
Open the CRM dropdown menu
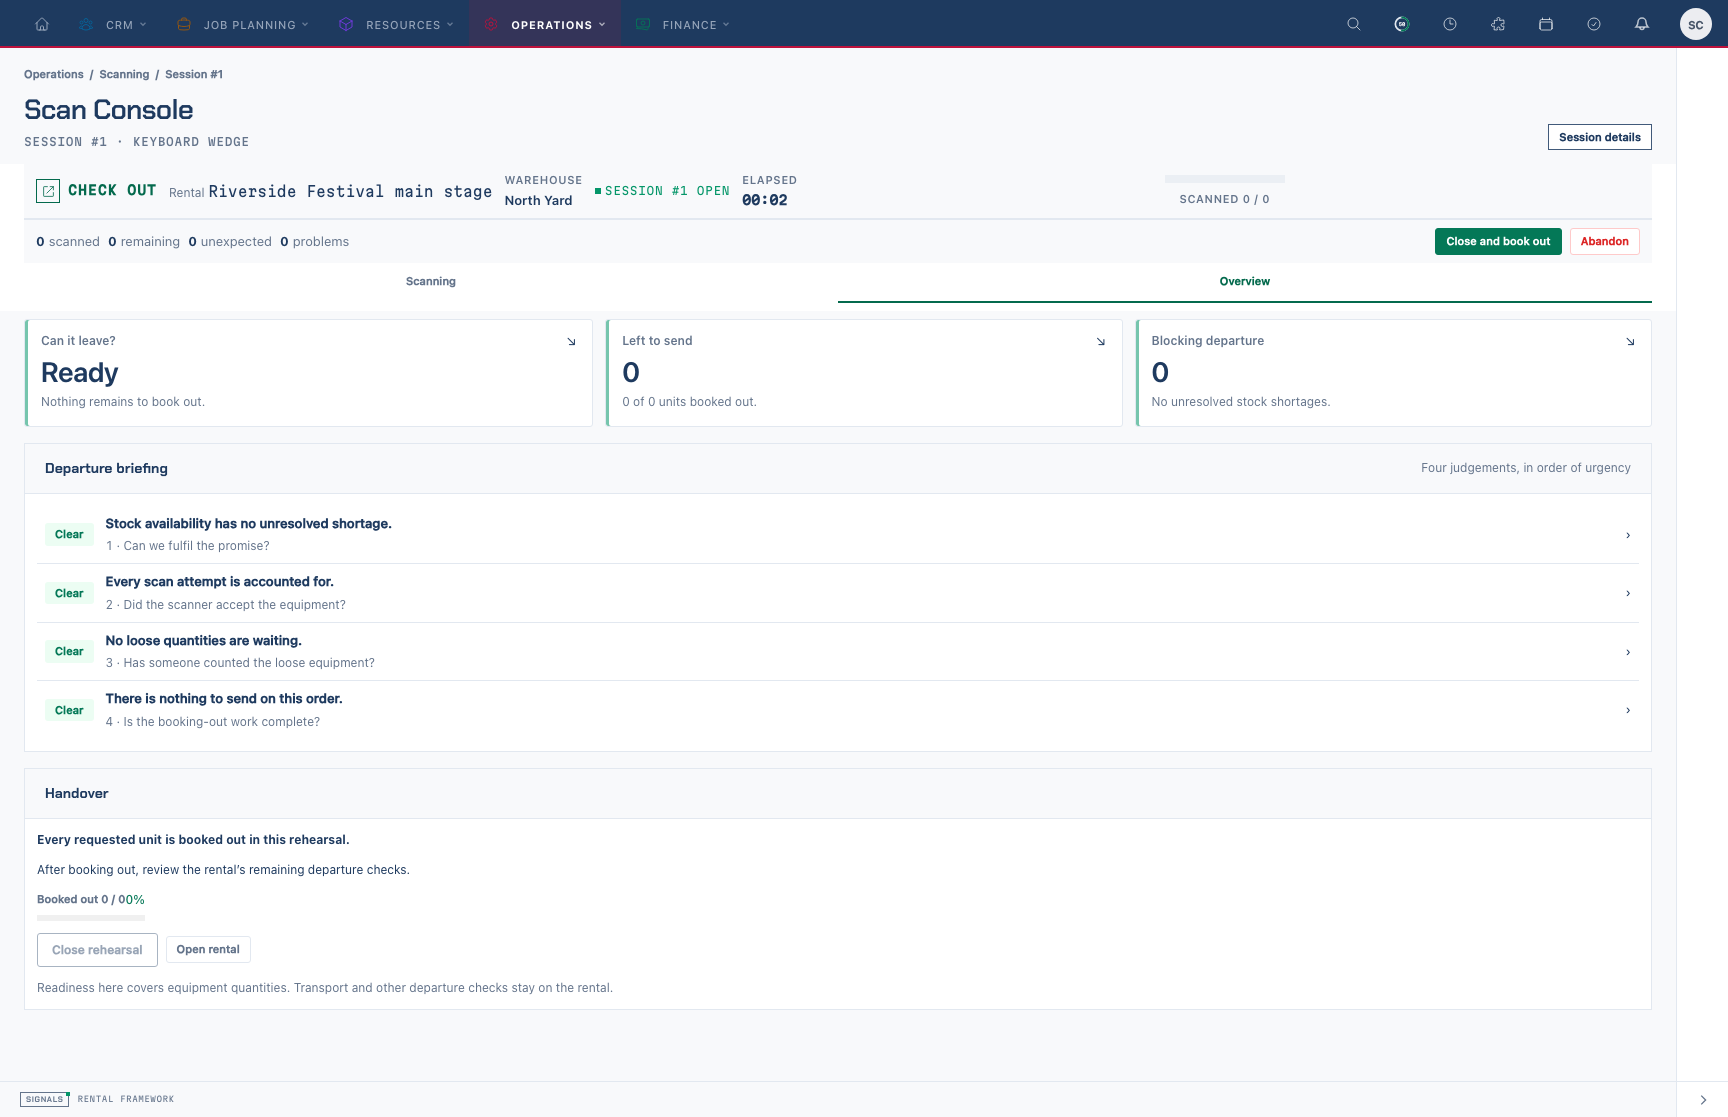tap(113, 24)
